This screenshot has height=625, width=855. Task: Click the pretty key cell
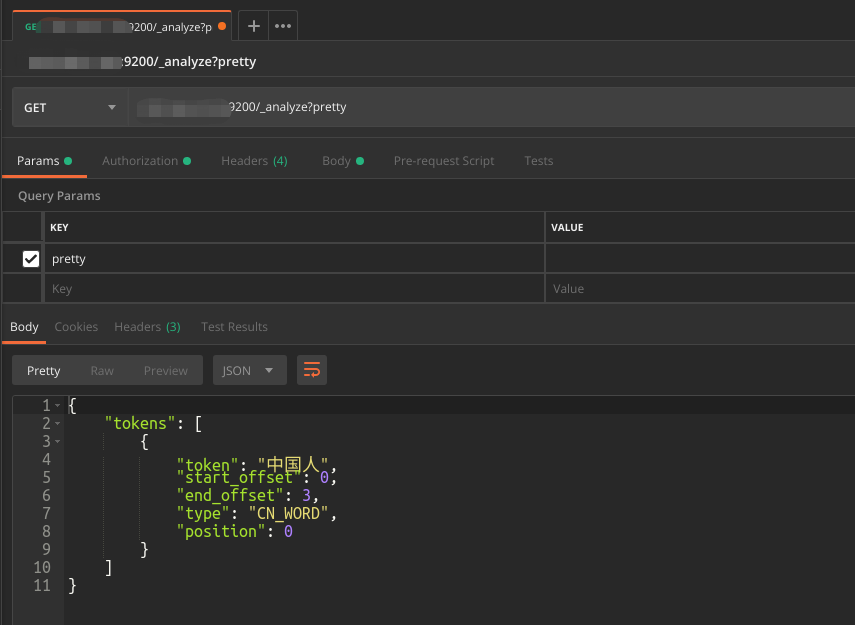tap(294, 259)
